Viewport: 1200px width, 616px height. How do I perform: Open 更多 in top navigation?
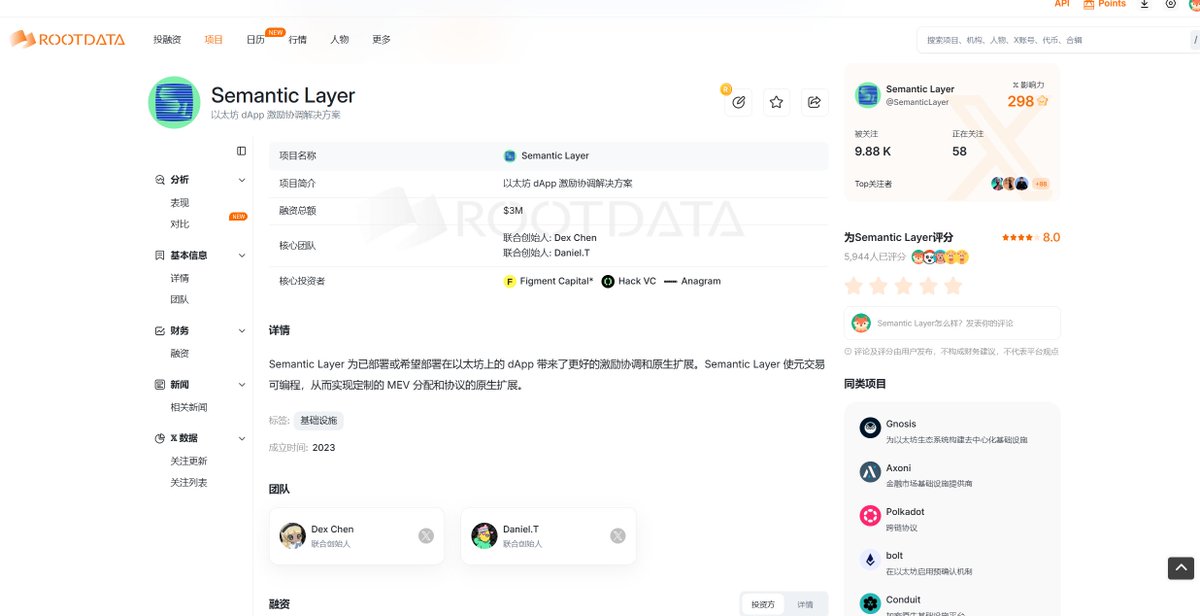pos(381,40)
